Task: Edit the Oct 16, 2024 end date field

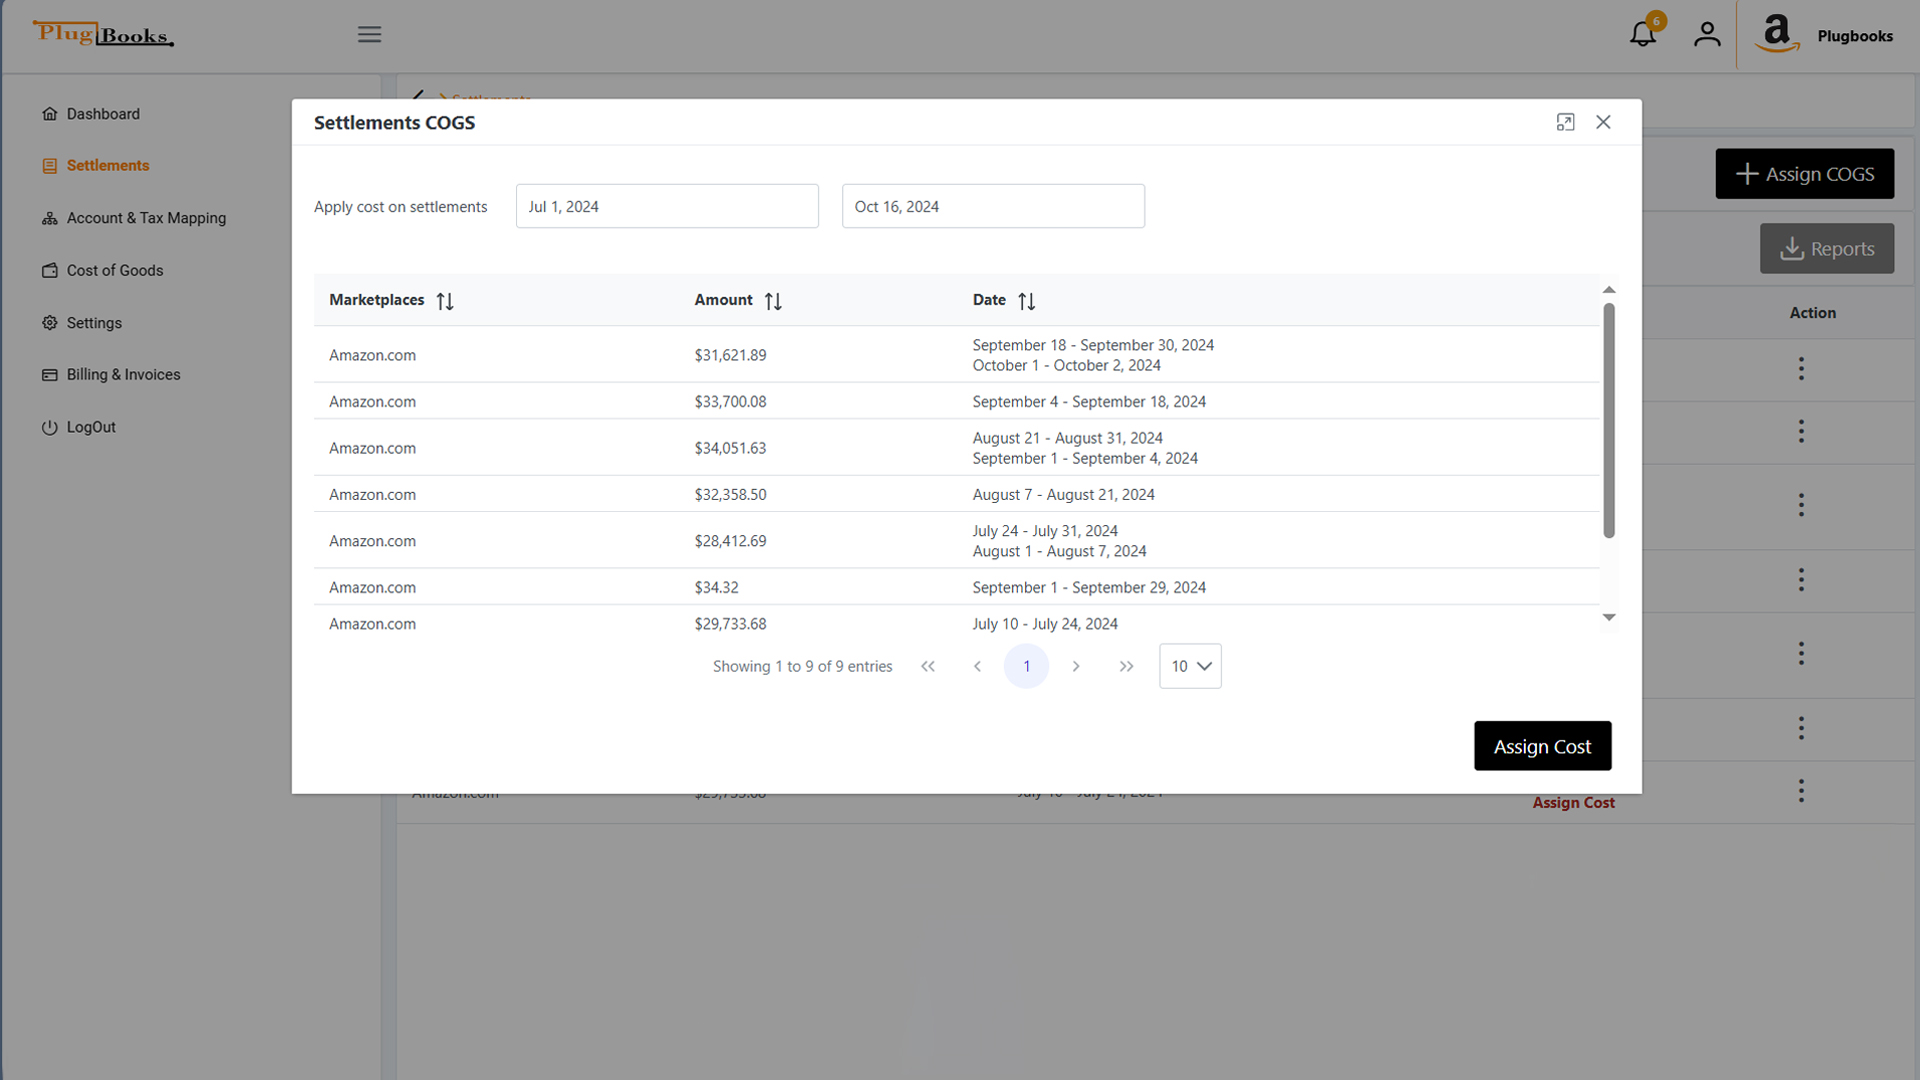Action: (x=993, y=207)
